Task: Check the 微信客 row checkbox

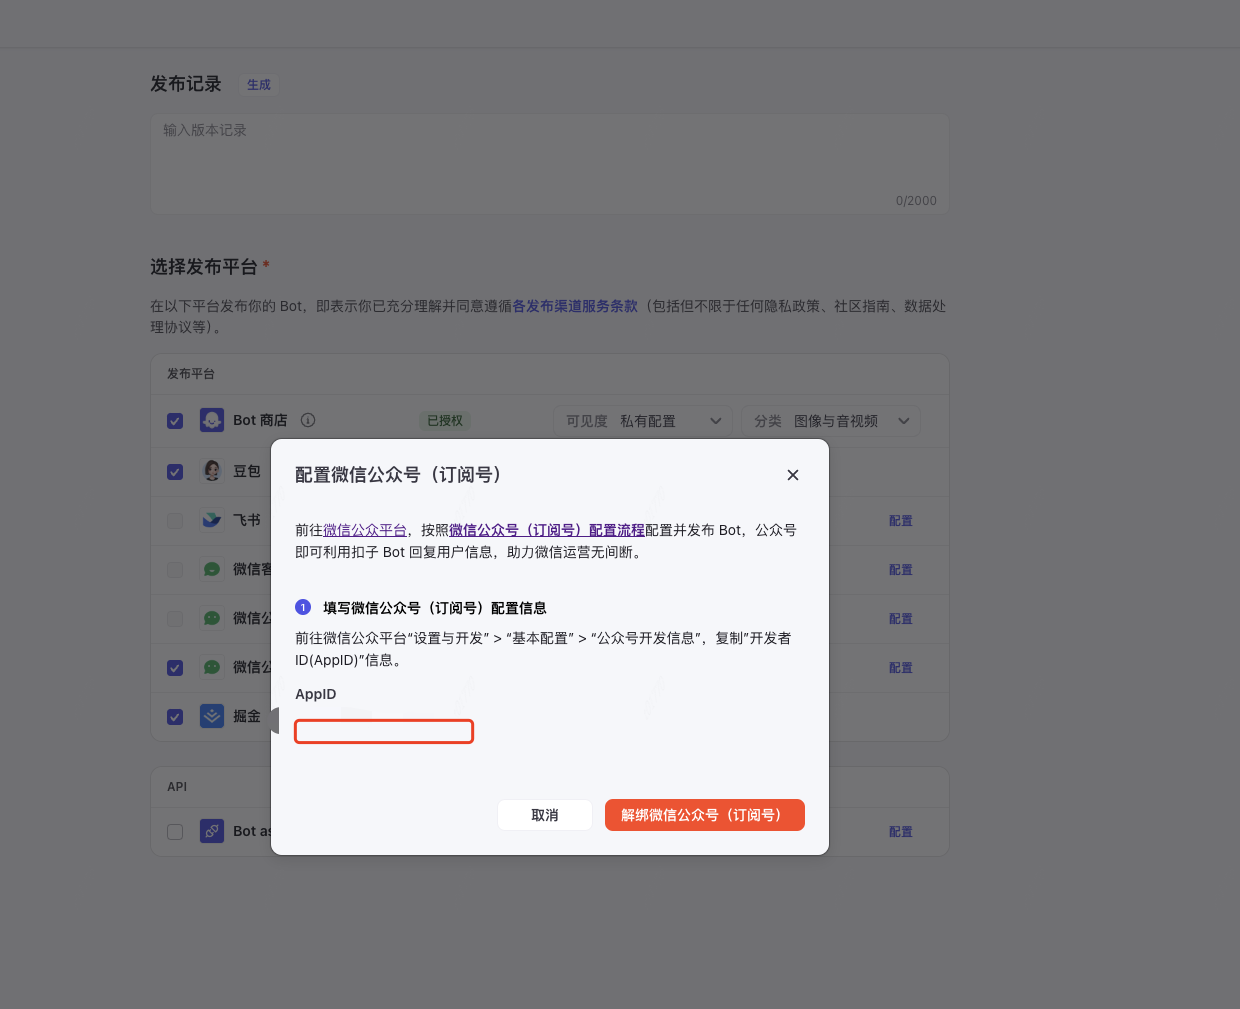Action: (x=175, y=569)
